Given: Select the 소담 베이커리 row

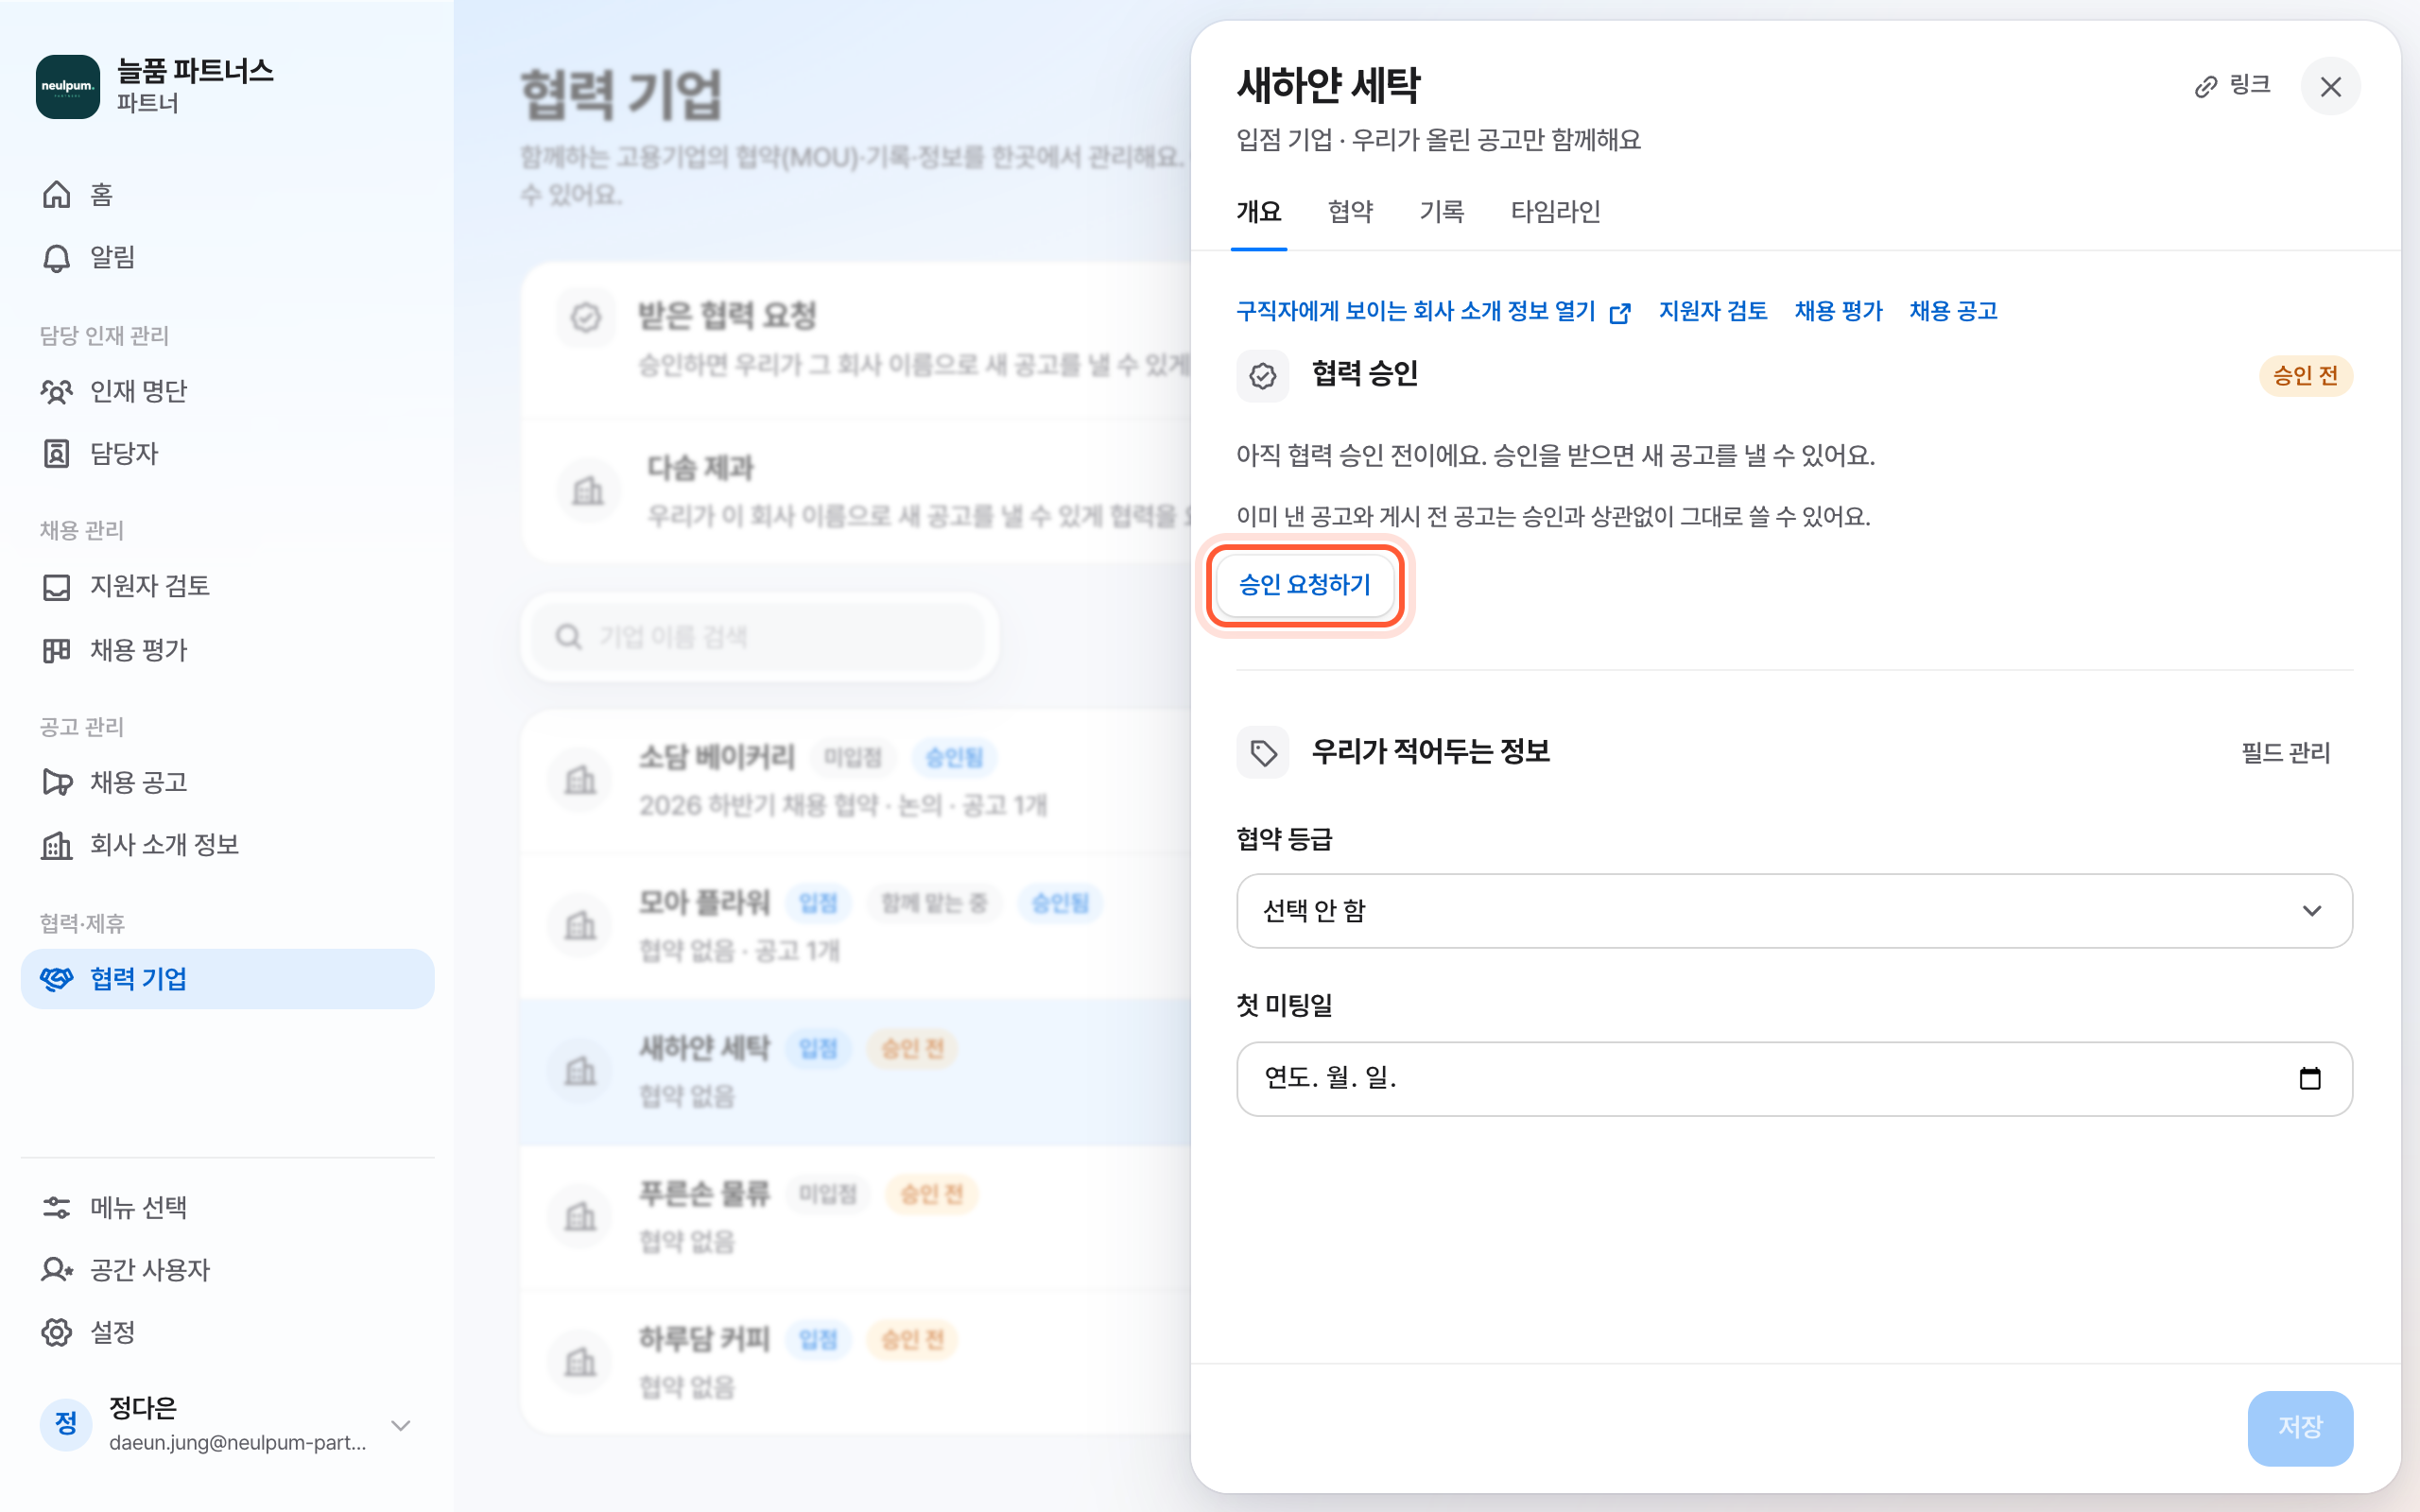Looking at the screenshot, I should pyautogui.click(x=856, y=781).
